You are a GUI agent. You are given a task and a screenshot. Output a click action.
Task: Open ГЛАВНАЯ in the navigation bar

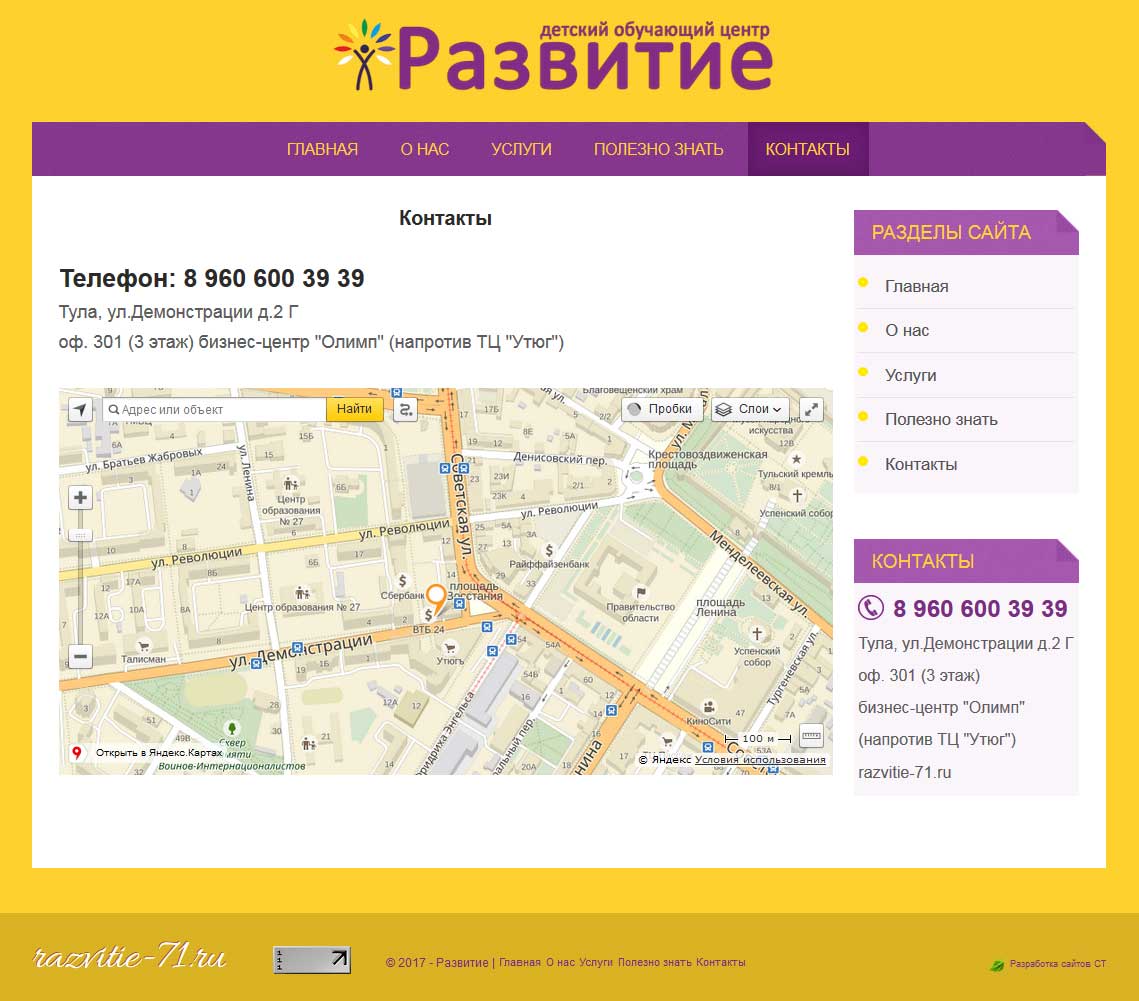tap(323, 149)
